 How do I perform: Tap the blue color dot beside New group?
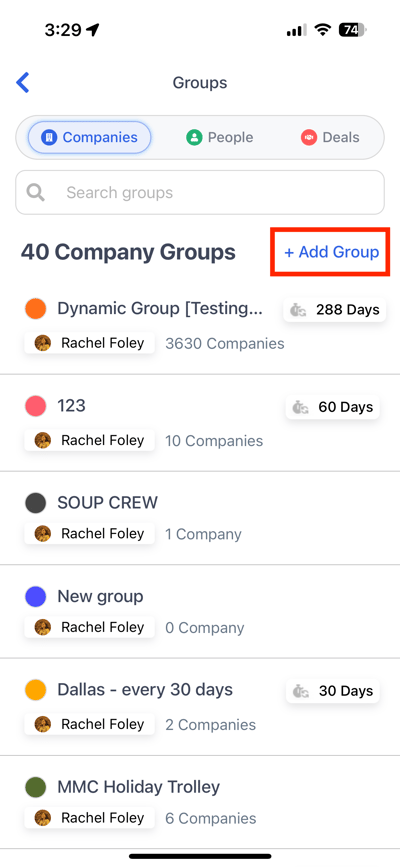(x=35, y=597)
